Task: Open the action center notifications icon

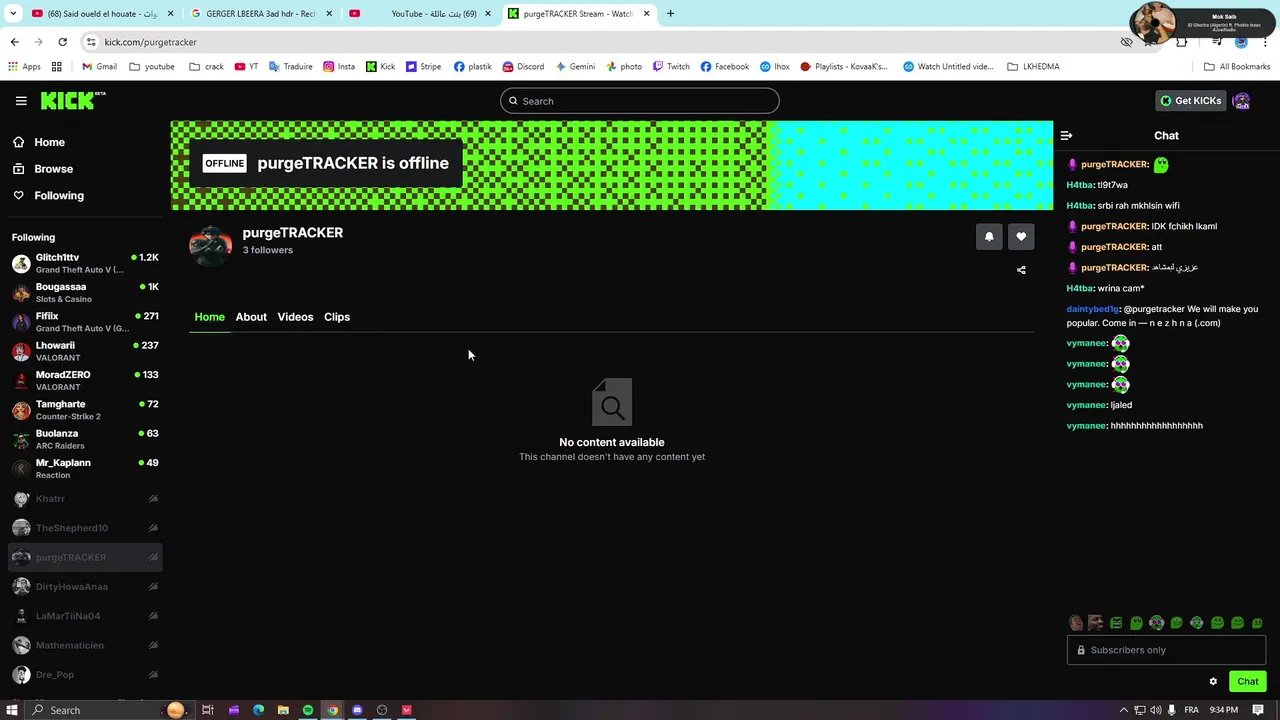Action: click(x=1259, y=710)
